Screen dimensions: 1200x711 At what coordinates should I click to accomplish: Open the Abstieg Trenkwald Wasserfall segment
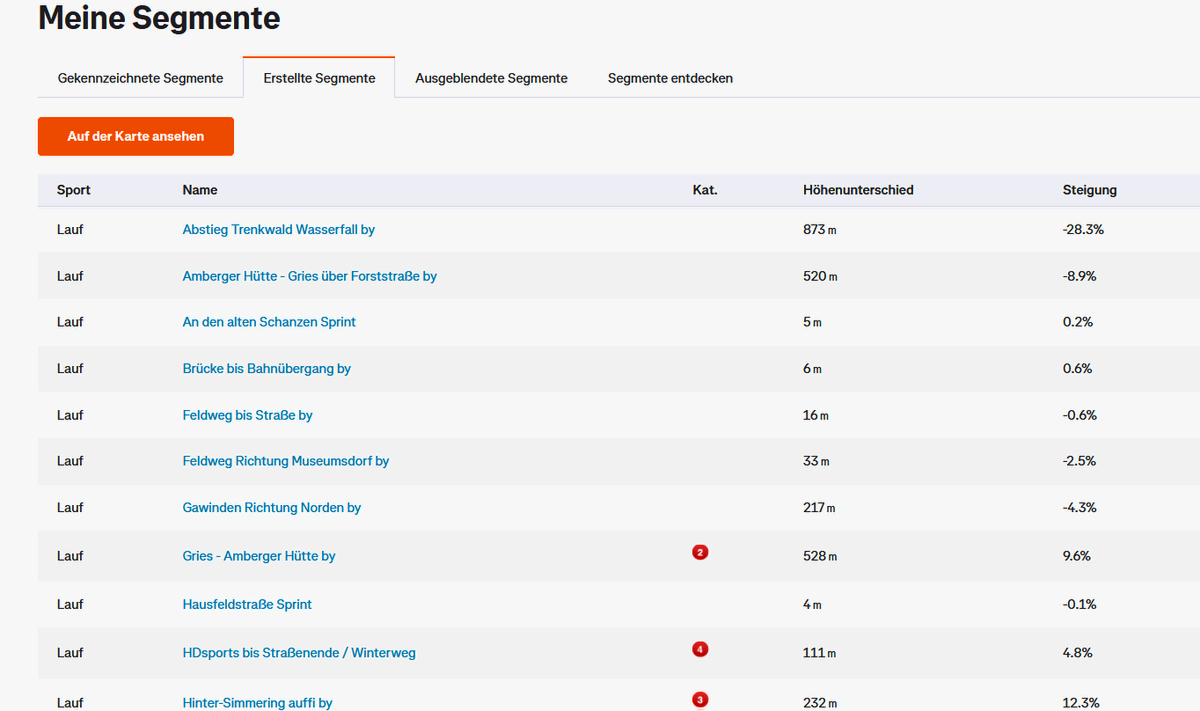tap(278, 229)
